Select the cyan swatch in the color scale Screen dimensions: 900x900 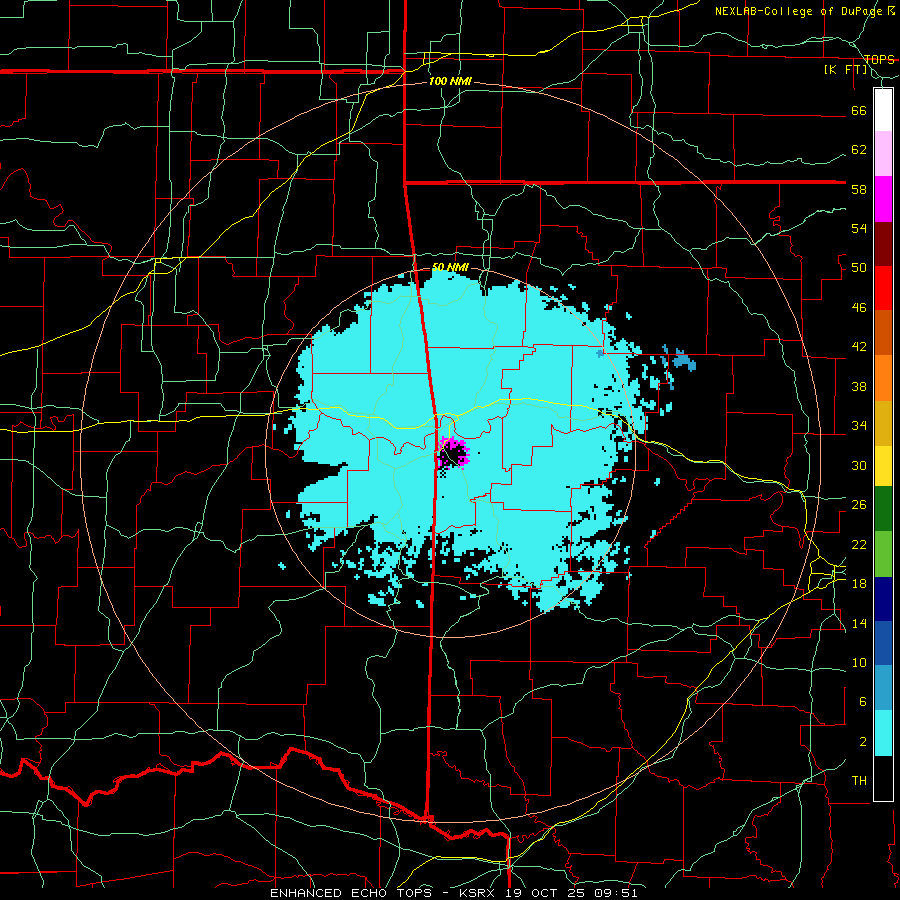tap(883, 733)
